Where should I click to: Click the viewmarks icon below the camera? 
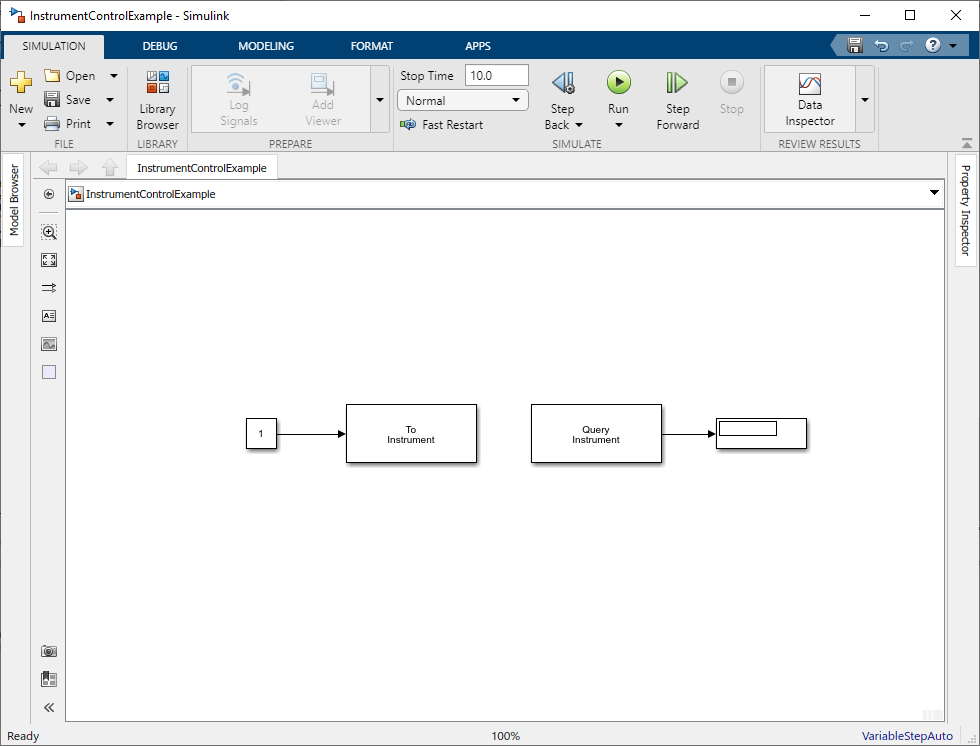pyautogui.click(x=49, y=679)
